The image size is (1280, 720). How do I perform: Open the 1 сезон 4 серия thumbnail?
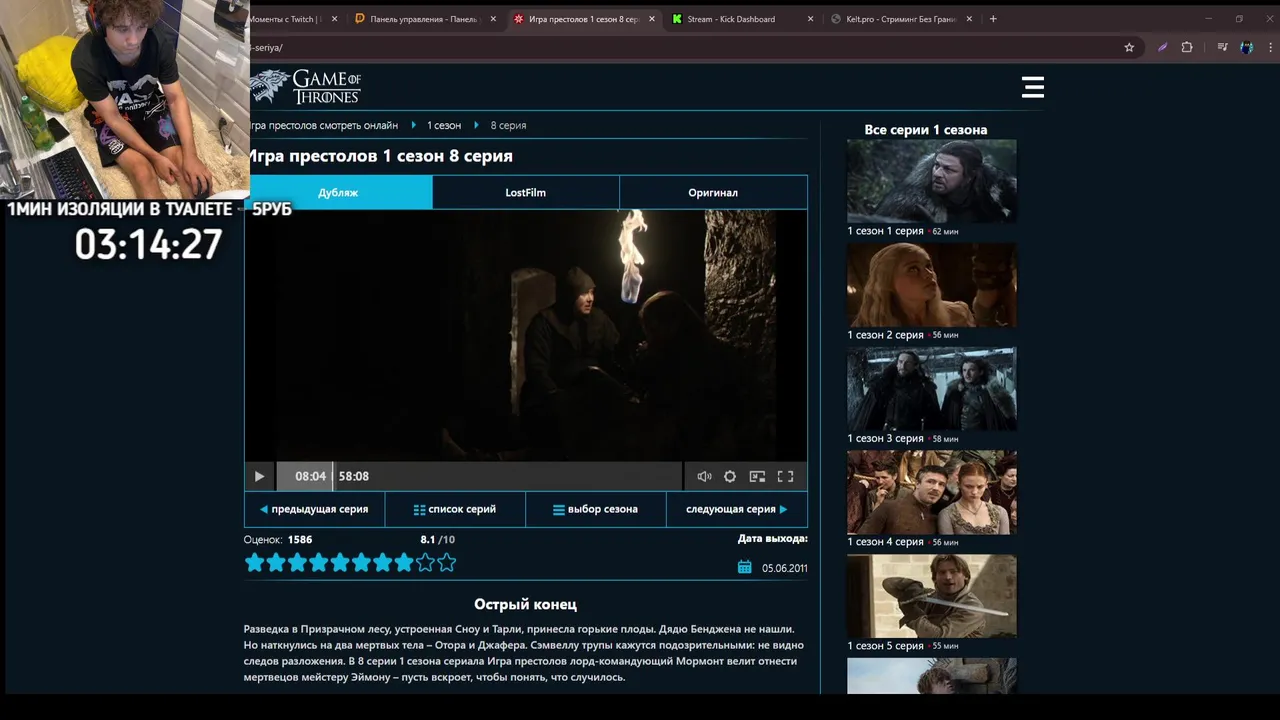pyautogui.click(x=932, y=492)
